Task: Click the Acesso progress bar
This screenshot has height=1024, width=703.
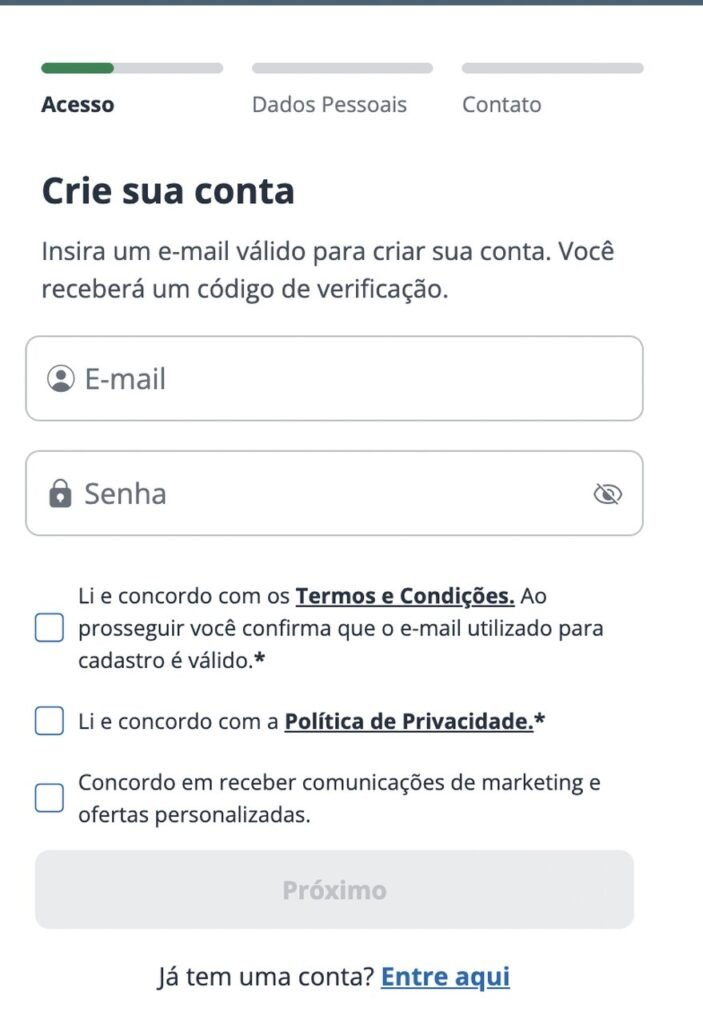Action: coord(130,68)
